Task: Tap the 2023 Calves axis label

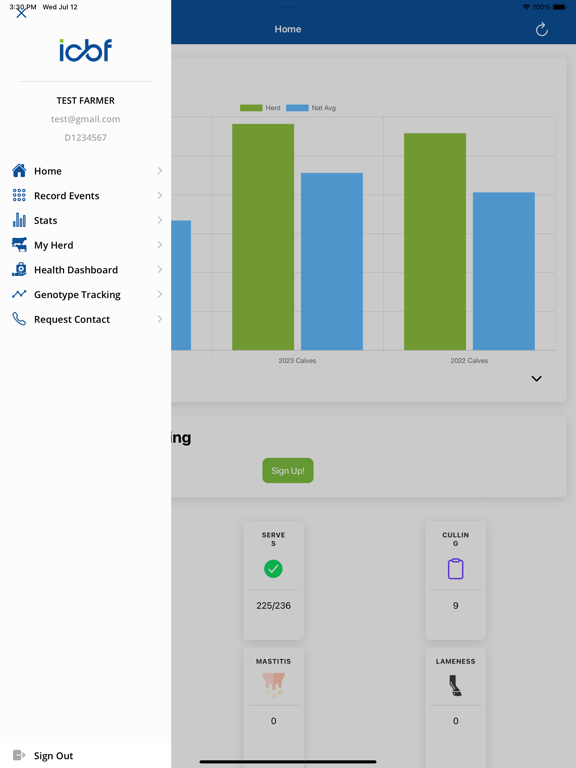Action: point(297,360)
